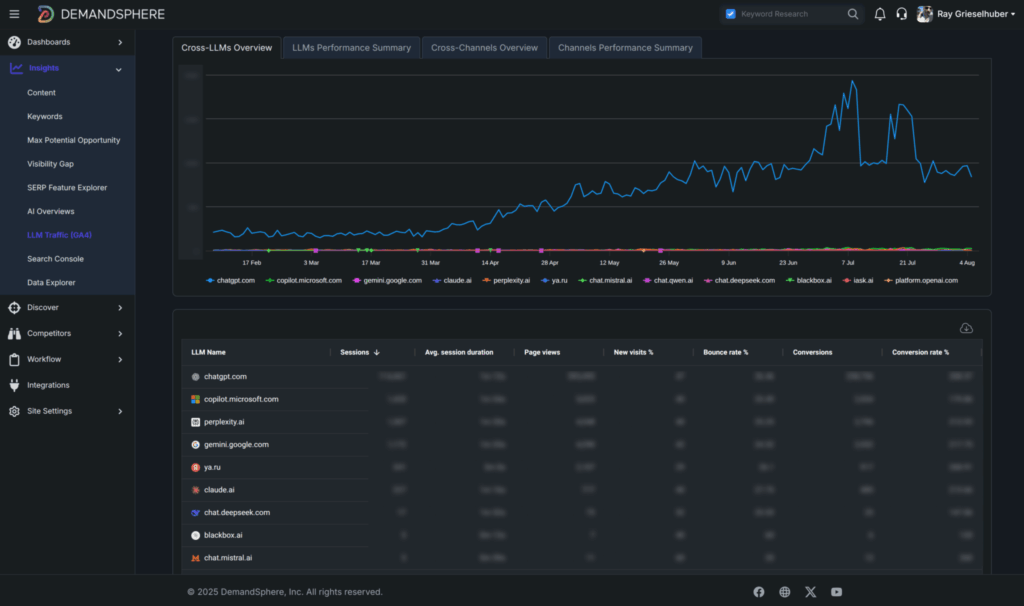Open SERP Feature Explorer page
Image resolution: width=1024 pixels, height=606 pixels.
point(67,188)
